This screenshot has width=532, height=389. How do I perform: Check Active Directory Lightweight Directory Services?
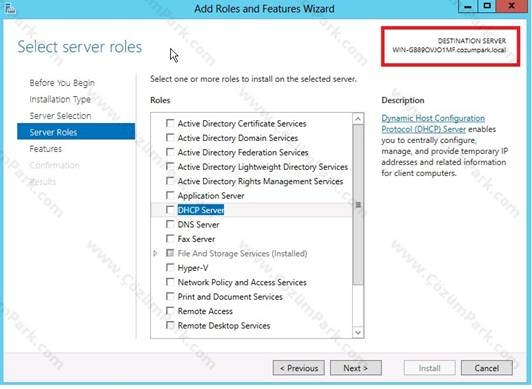[x=170, y=166]
